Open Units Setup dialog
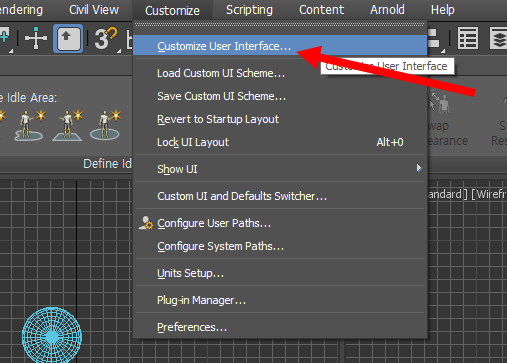The width and height of the screenshot is (507, 363). pos(280,273)
